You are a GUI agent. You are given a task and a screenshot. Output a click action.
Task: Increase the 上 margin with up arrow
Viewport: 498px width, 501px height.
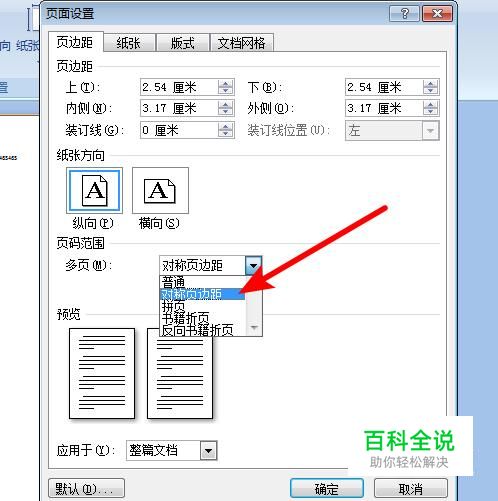[x=226, y=84]
